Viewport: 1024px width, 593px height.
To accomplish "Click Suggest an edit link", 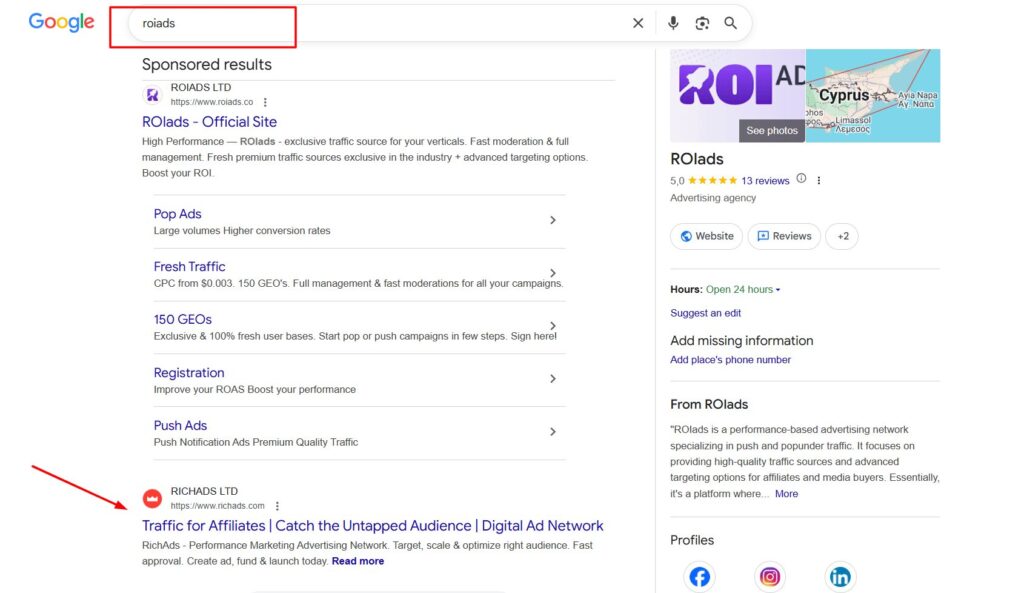I will coord(705,313).
